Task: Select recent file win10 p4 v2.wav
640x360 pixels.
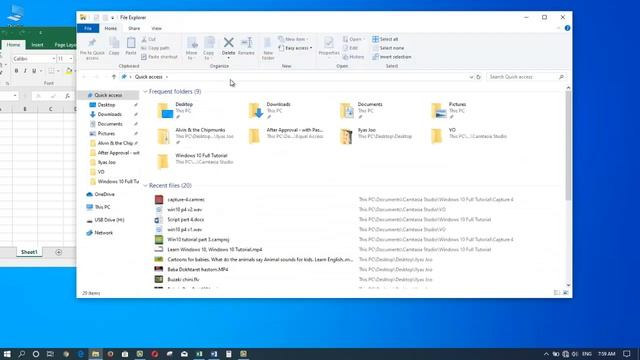Action: (x=184, y=209)
